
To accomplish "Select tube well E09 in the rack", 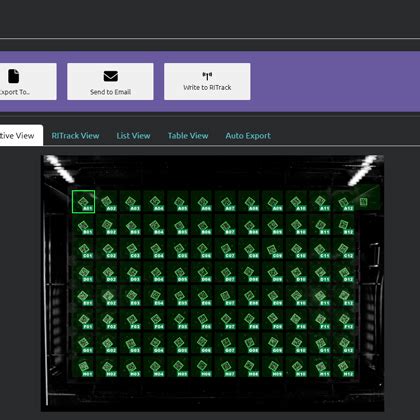I will (x=273, y=296).
